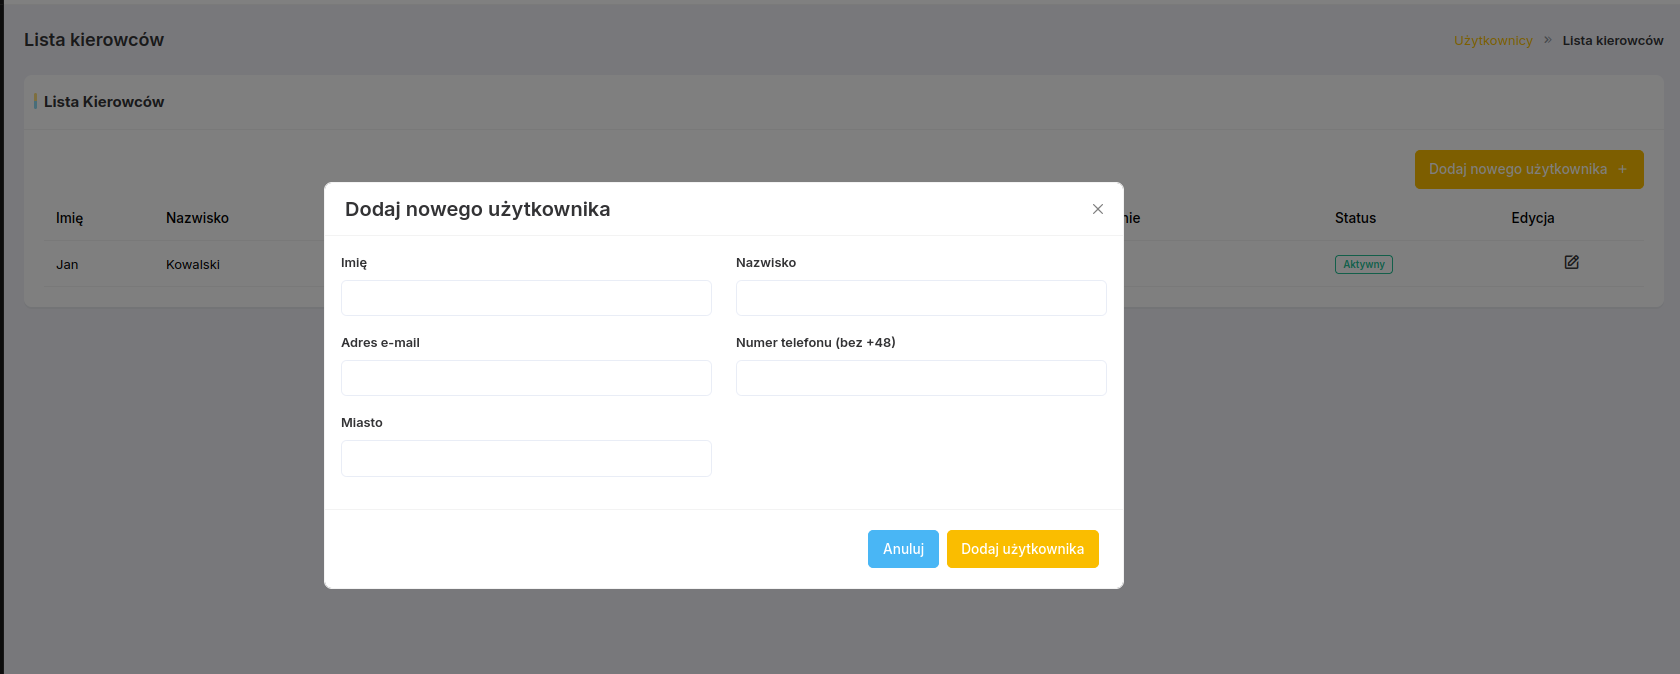Click the Numer telefonu (bez +48) label
The width and height of the screenshot is (1680, 674).
point(815,343)
